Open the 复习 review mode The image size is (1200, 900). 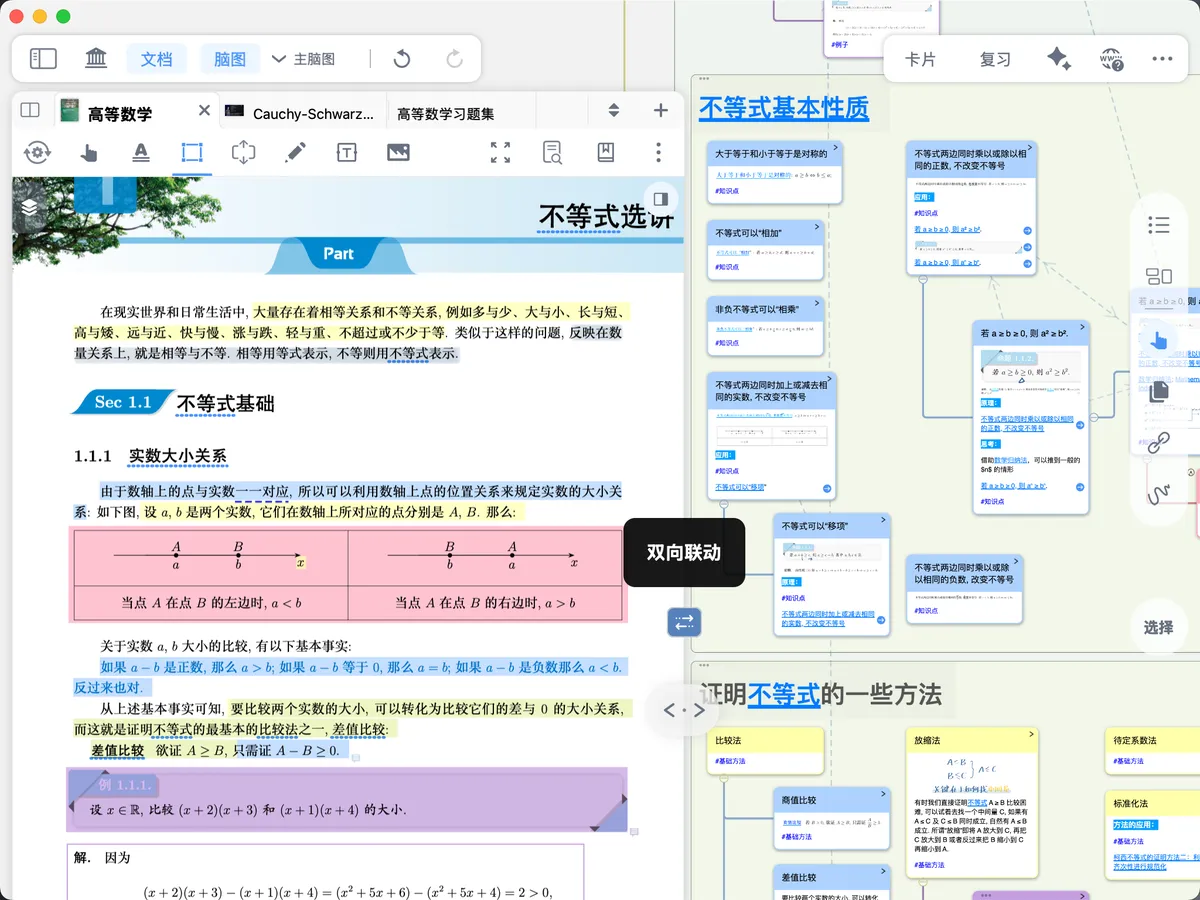coord(995,59)
